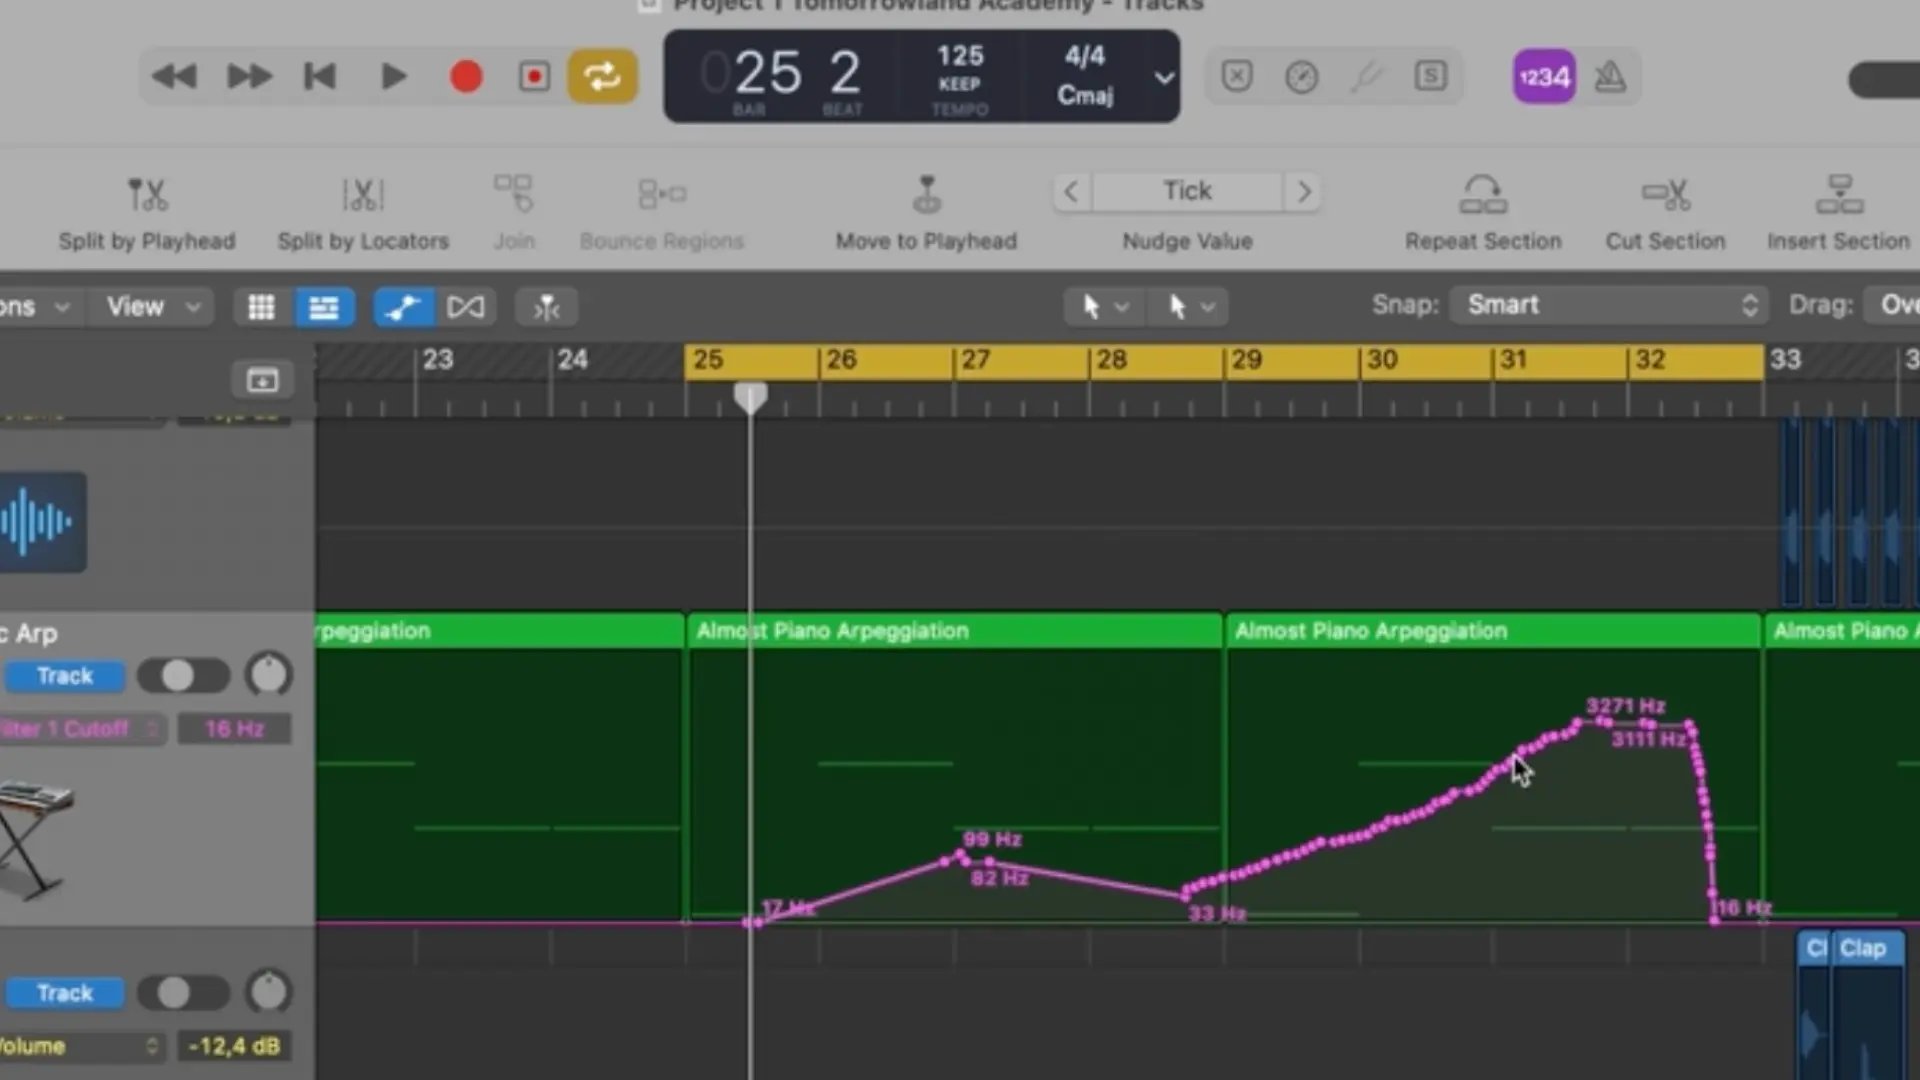The height and width of the screenshot is (1080, 1920).
Task: Click the lower track's volume knob
Action: 268,992
